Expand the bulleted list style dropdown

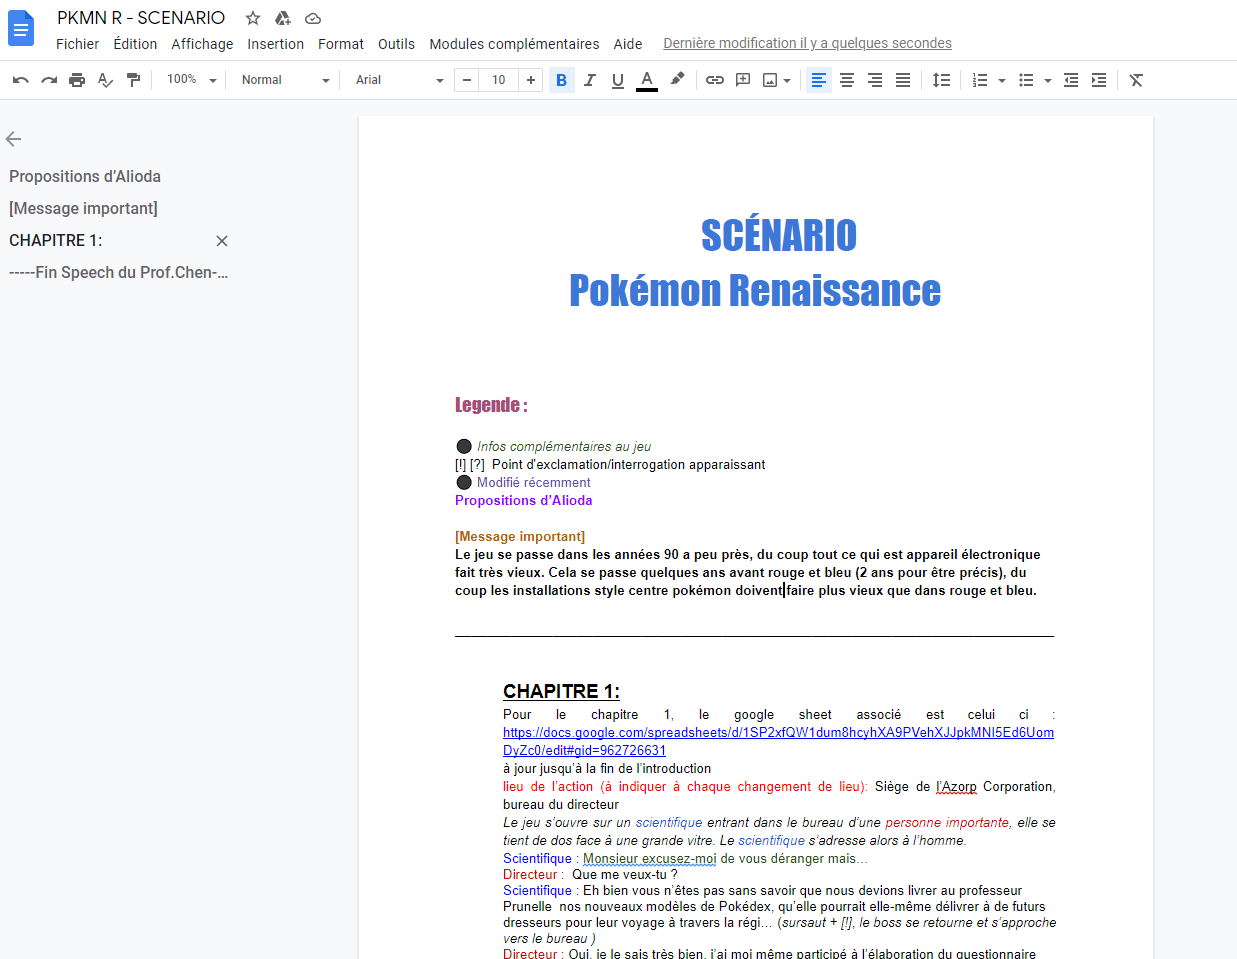[x=1048, y=80]
